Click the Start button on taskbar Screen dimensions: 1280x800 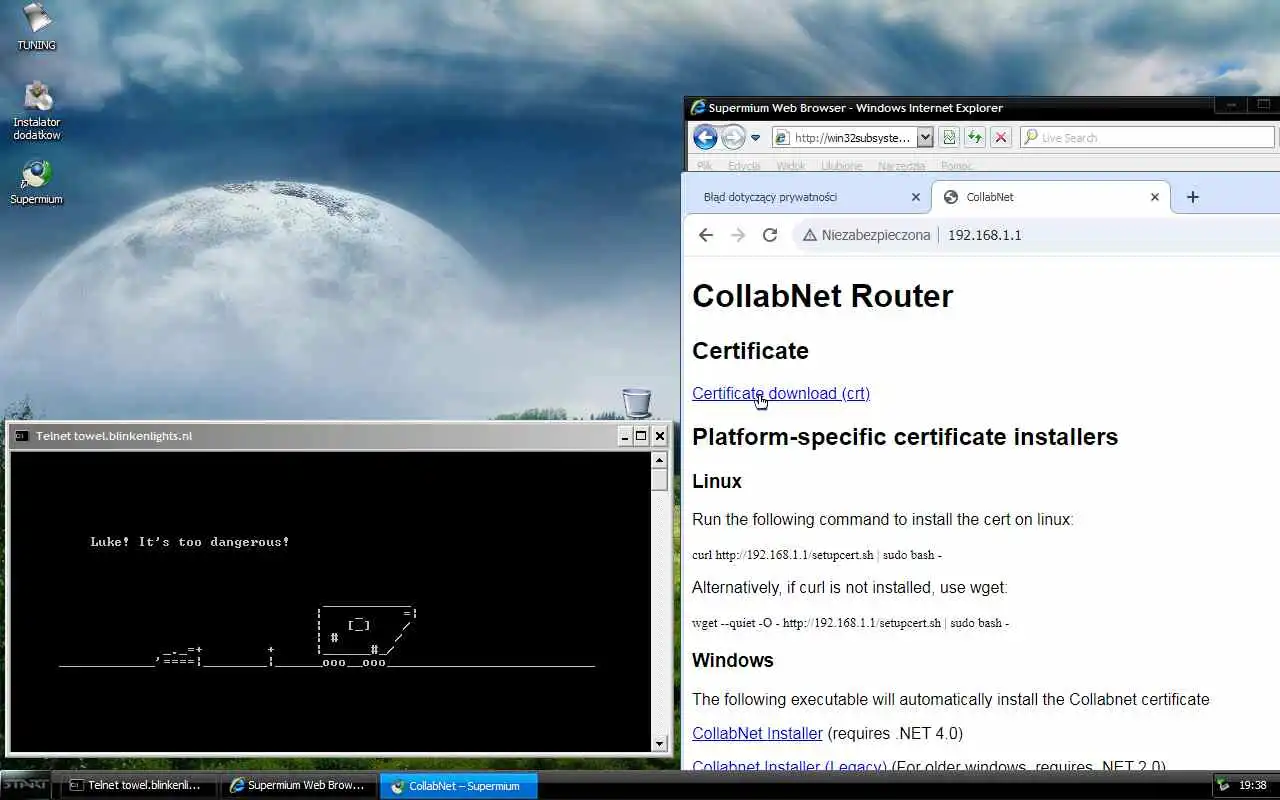click(24, 786)
